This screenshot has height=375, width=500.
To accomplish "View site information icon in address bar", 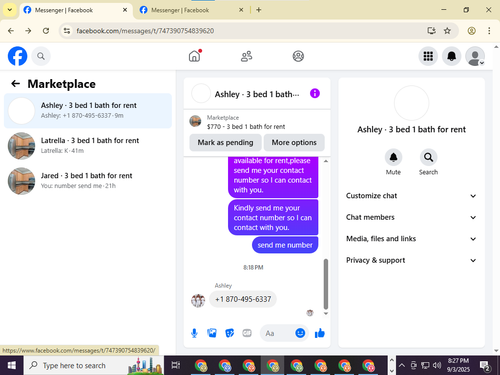I will (67, 31).
